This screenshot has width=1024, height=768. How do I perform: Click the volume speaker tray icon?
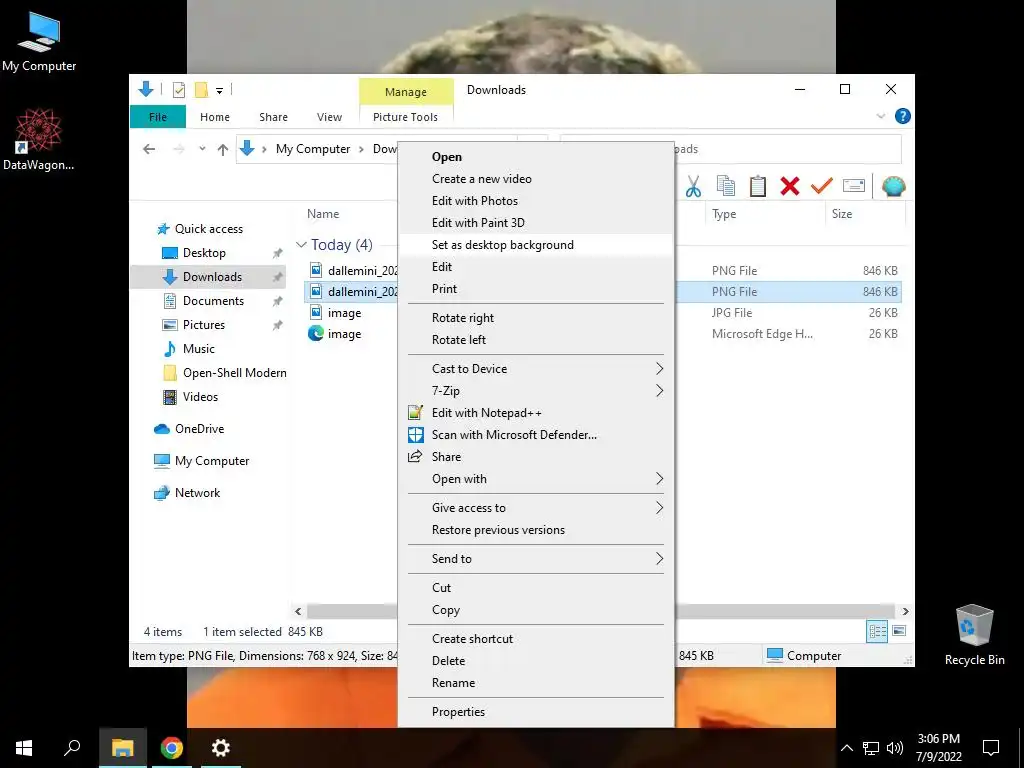895,748
